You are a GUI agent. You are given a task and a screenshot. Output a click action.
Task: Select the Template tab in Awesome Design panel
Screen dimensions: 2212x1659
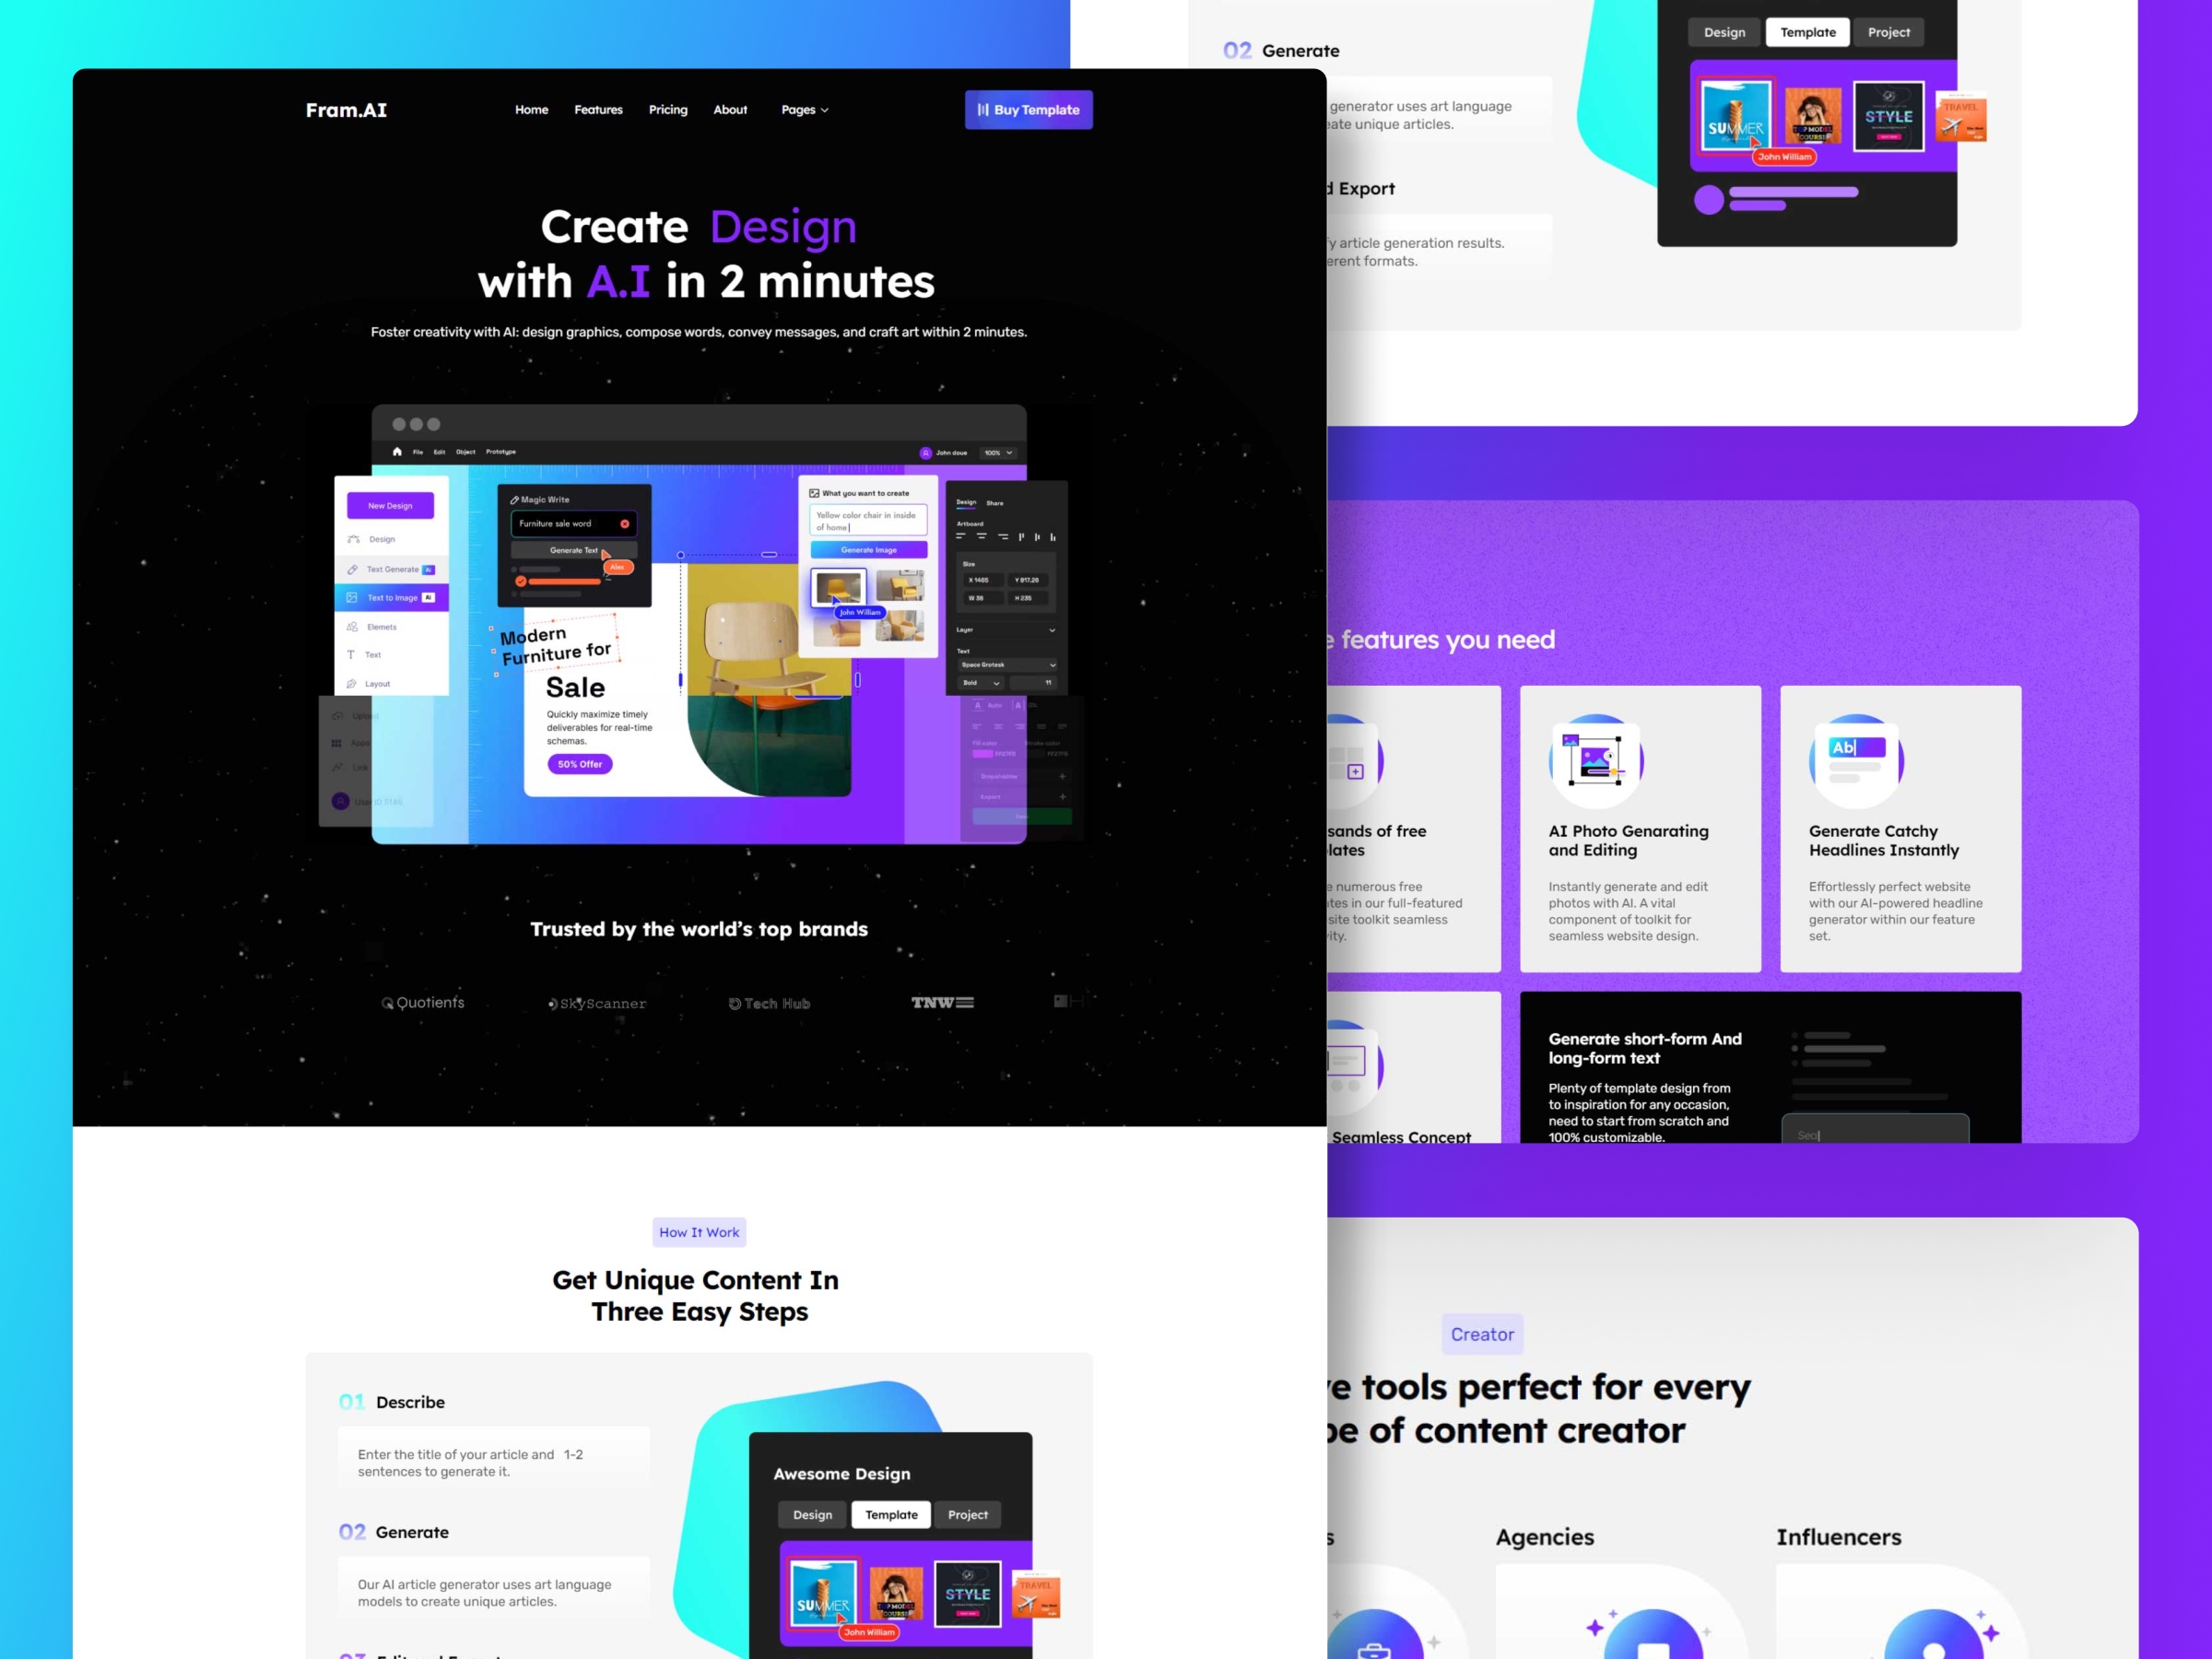coord(890,1512)
